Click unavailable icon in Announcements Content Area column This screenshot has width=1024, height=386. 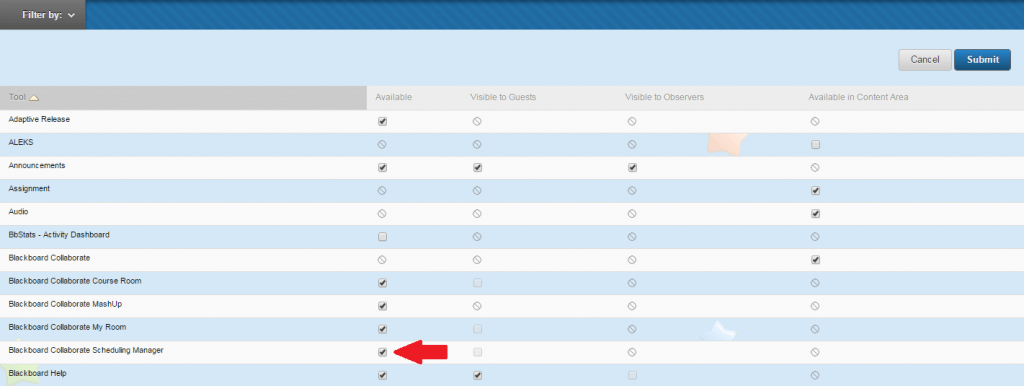[x=815, y=167]
